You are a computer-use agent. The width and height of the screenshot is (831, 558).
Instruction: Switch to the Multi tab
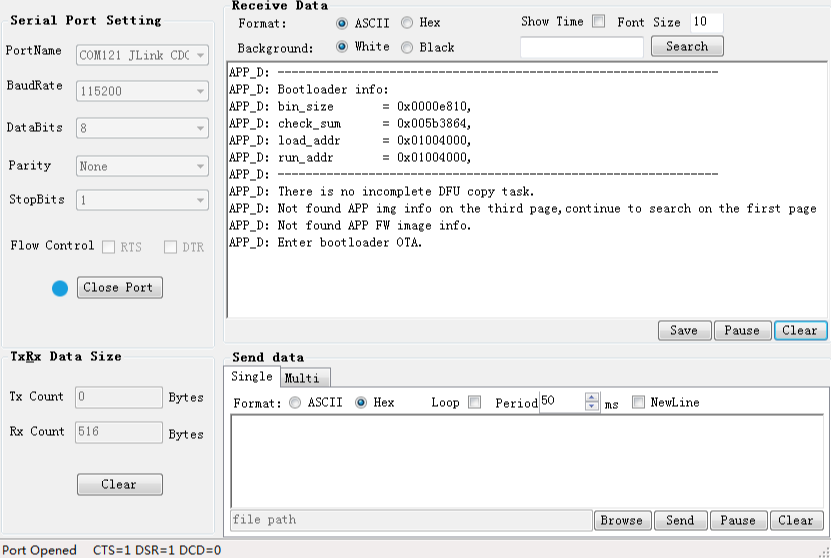pyautogui.click(x=302, y=378)
